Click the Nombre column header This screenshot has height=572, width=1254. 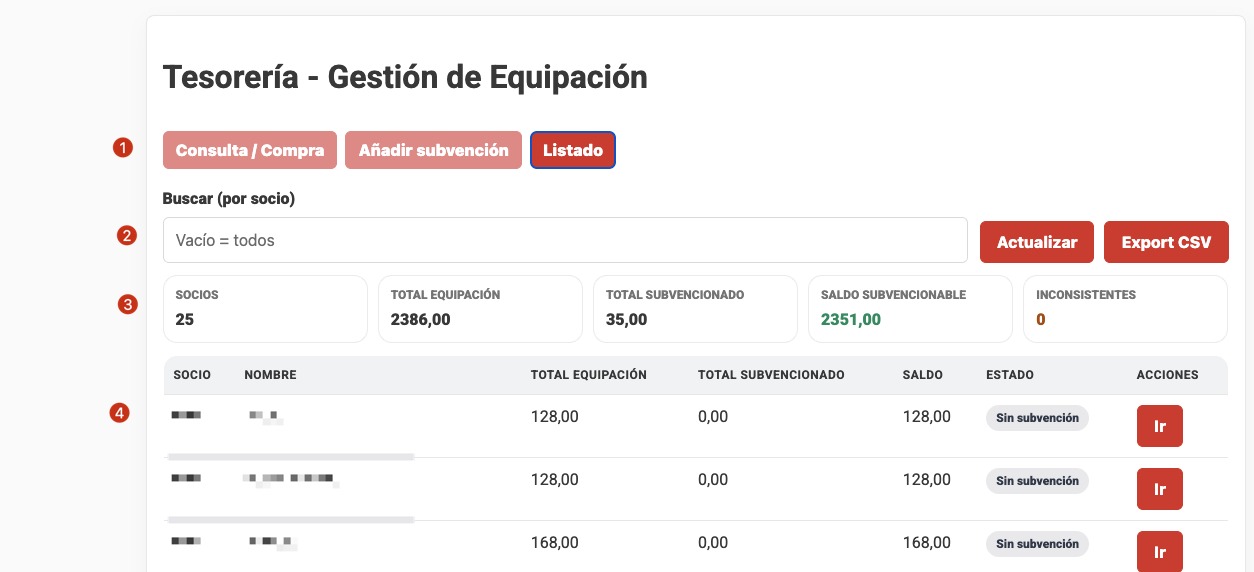(270, 375)
